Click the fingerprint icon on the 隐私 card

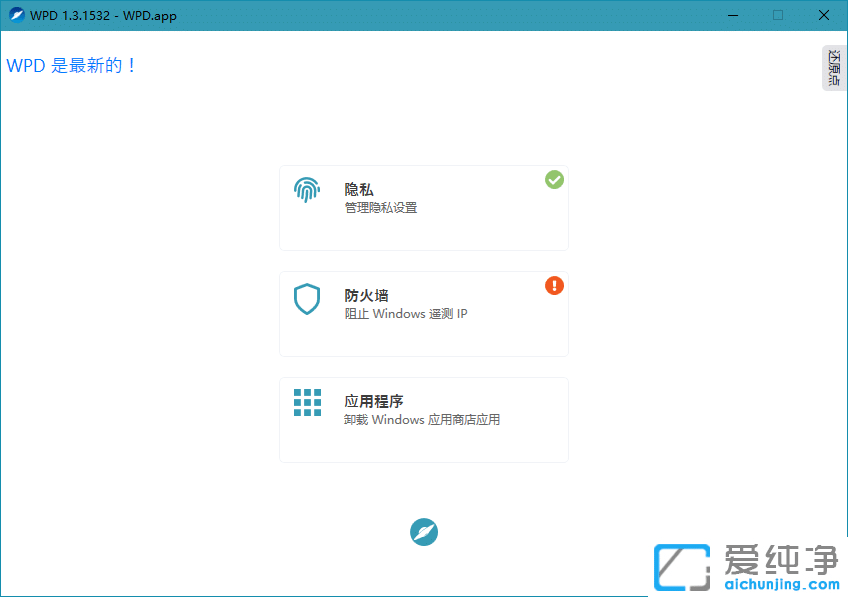click(307, 190)
